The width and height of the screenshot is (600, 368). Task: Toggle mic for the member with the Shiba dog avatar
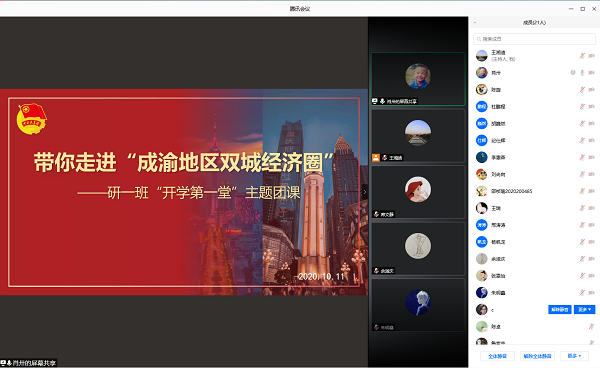(582, 90)
